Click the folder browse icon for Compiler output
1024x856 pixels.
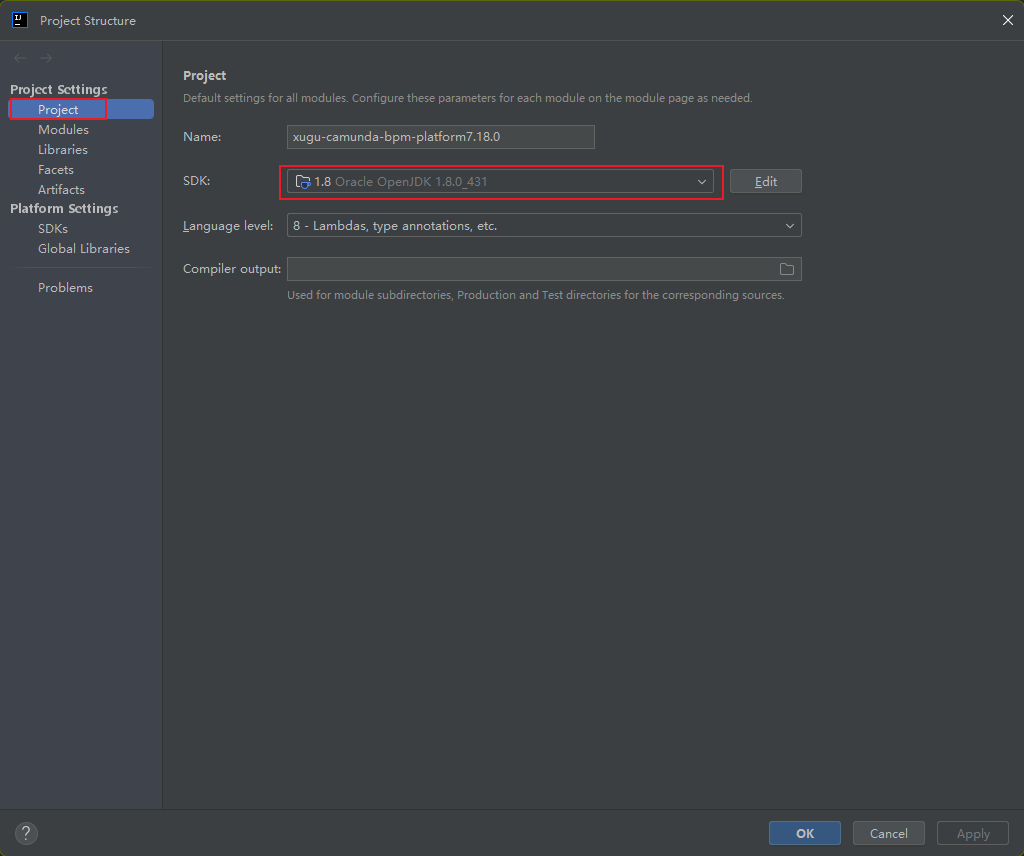pos(787,269)
